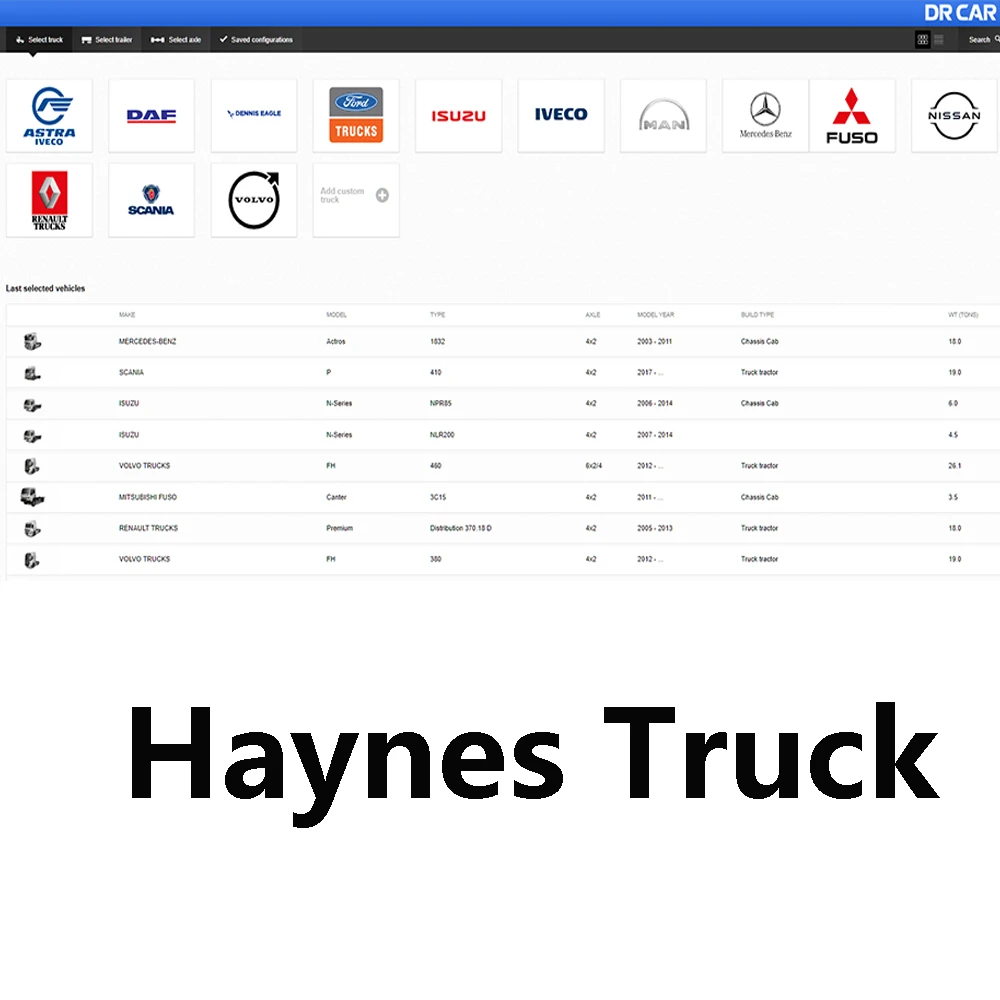This screenshot has height=1000, width=1000.
Task: Switch to the Select trailer tab
Action: pos(107,40)
